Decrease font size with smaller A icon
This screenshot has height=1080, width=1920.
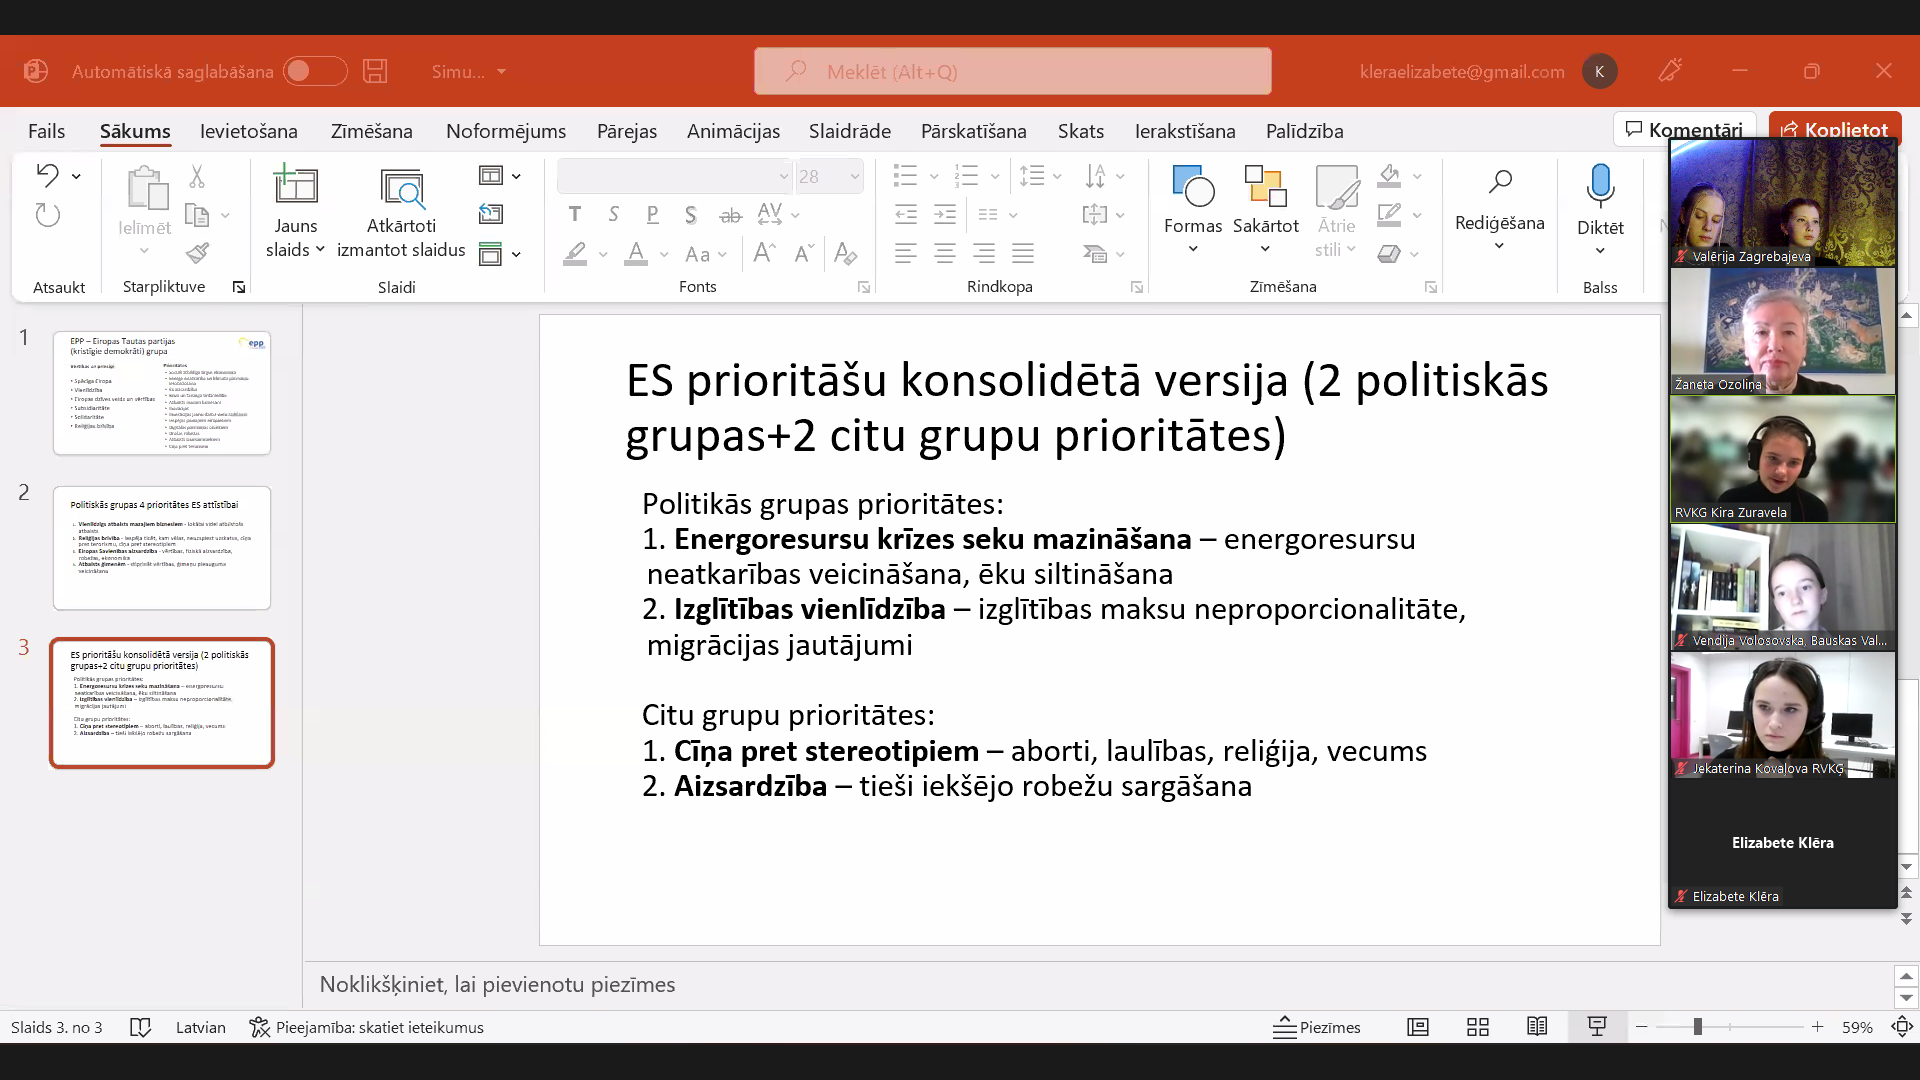coord(804,254)
